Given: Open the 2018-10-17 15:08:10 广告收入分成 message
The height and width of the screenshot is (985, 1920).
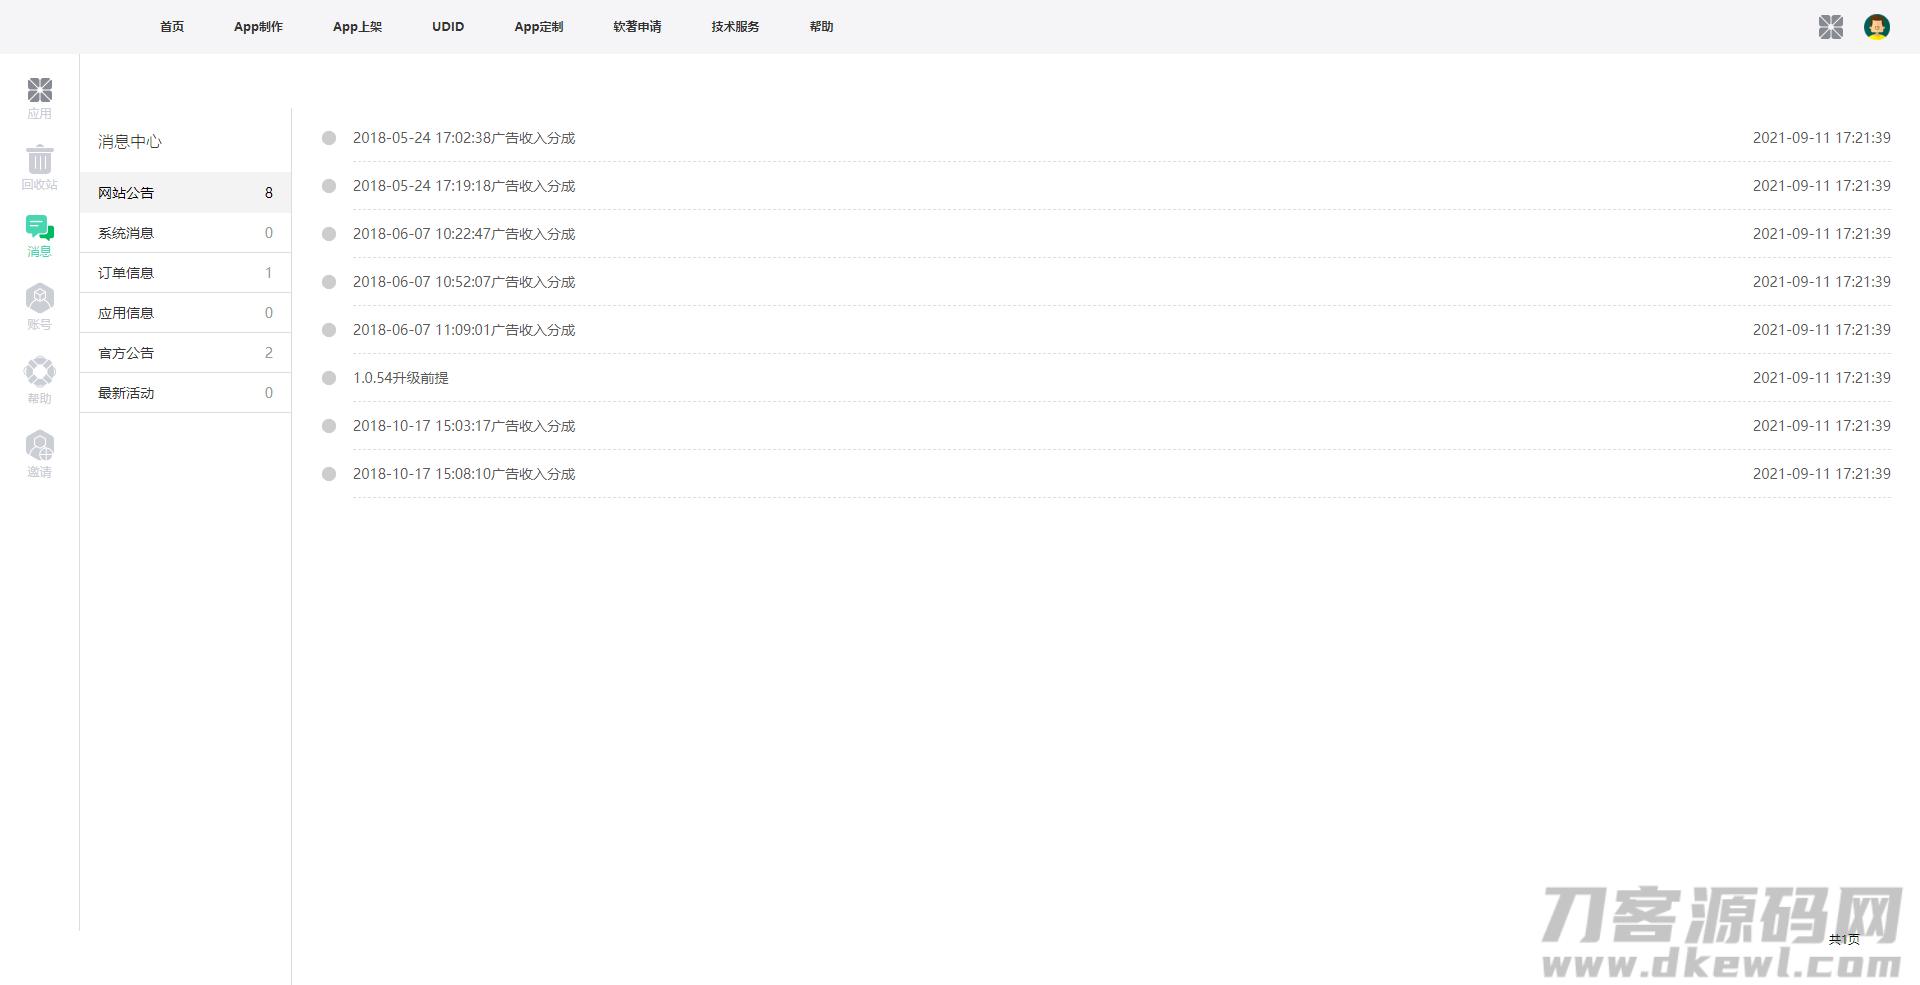Looking at the screenshot, I should tap(464, 474).
